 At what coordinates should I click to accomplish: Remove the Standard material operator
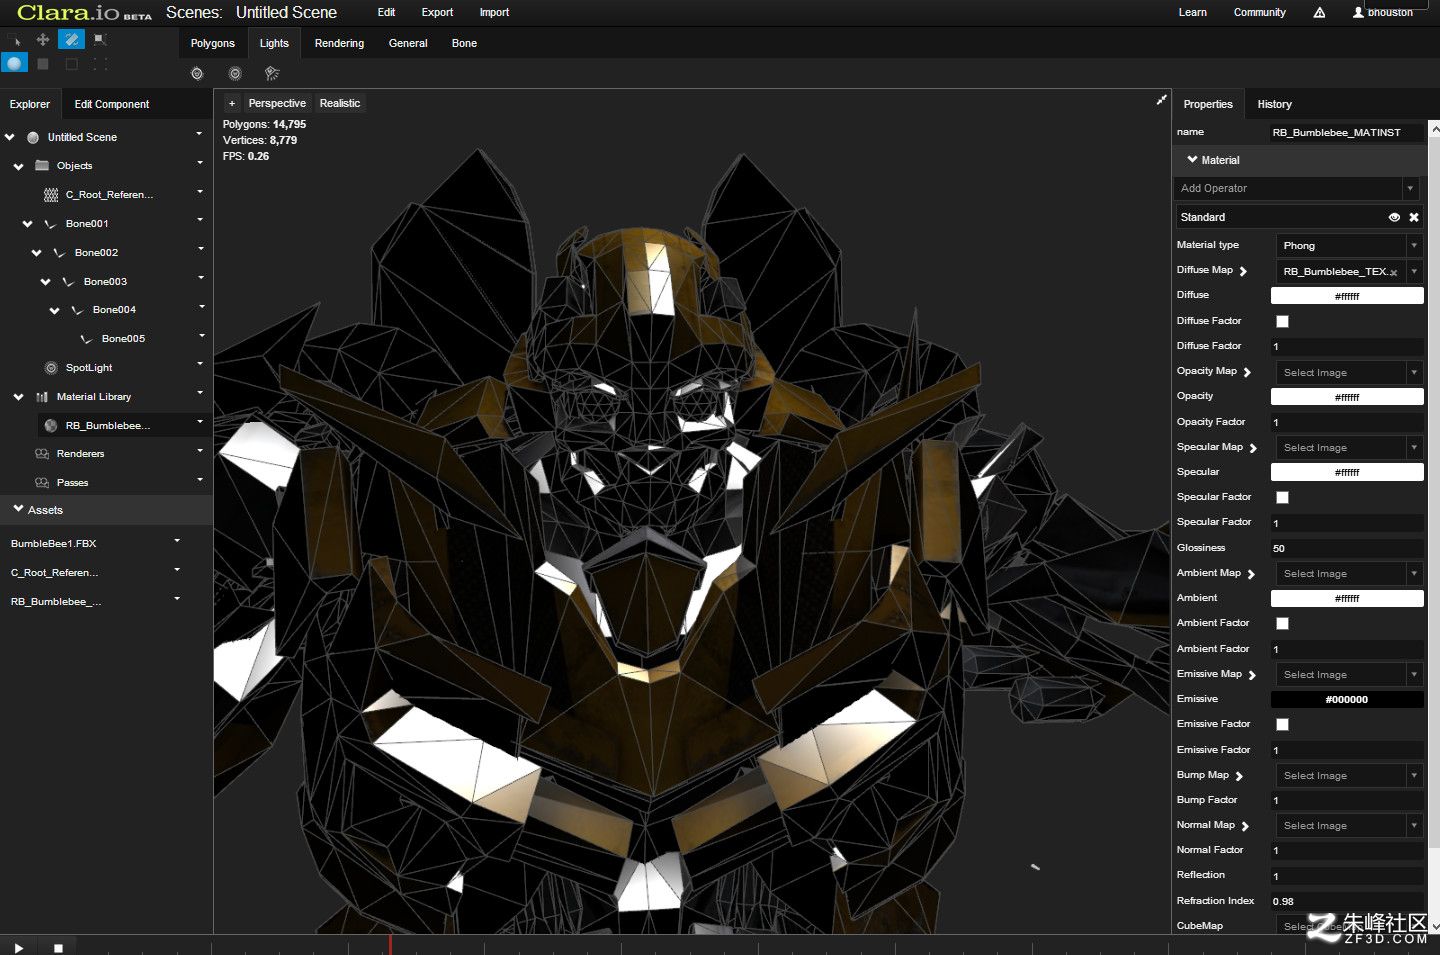coord(1414,217)
